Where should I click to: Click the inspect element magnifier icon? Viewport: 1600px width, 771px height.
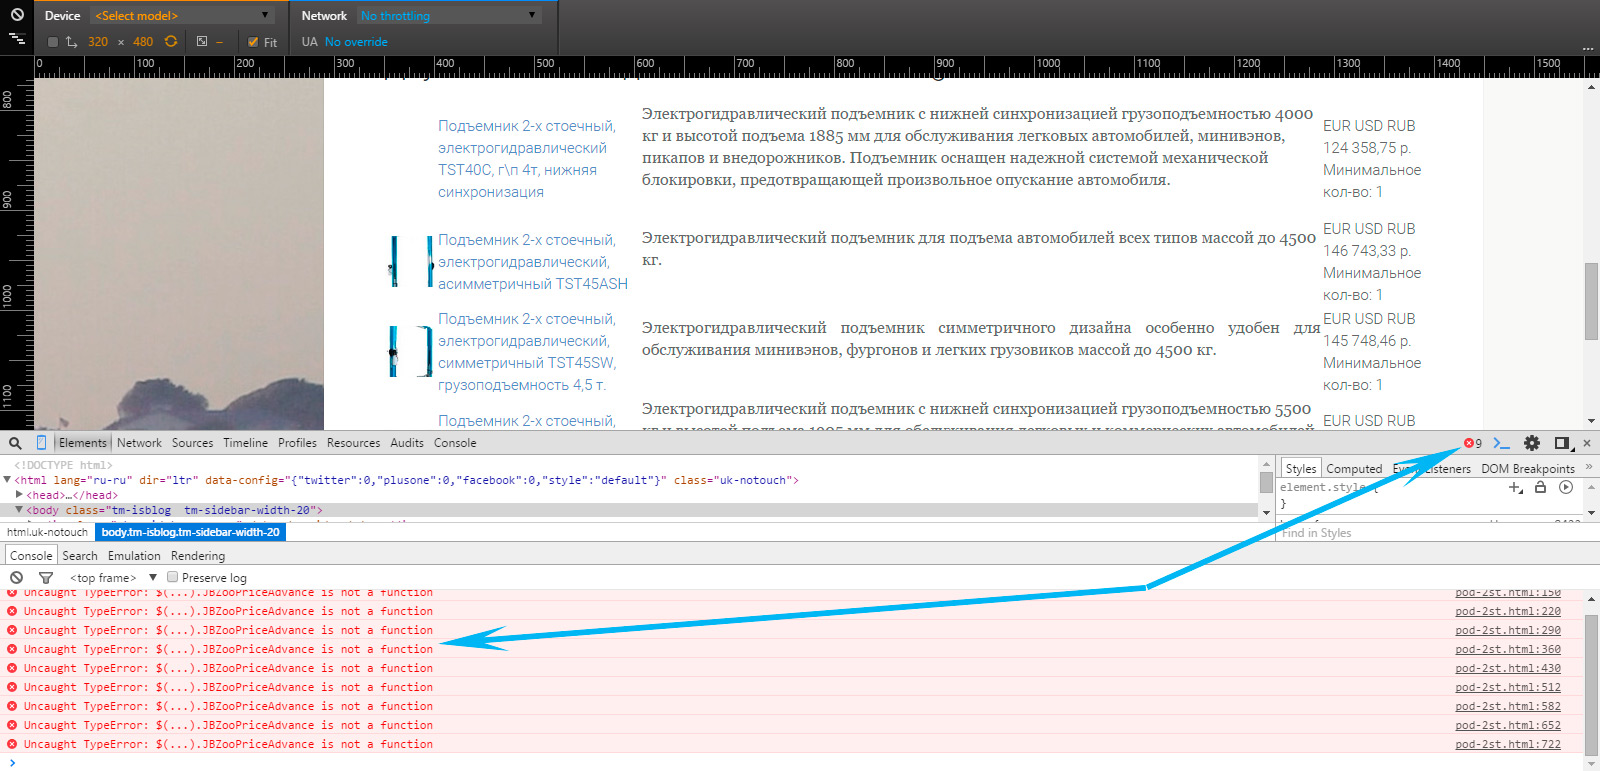point(15,443)
